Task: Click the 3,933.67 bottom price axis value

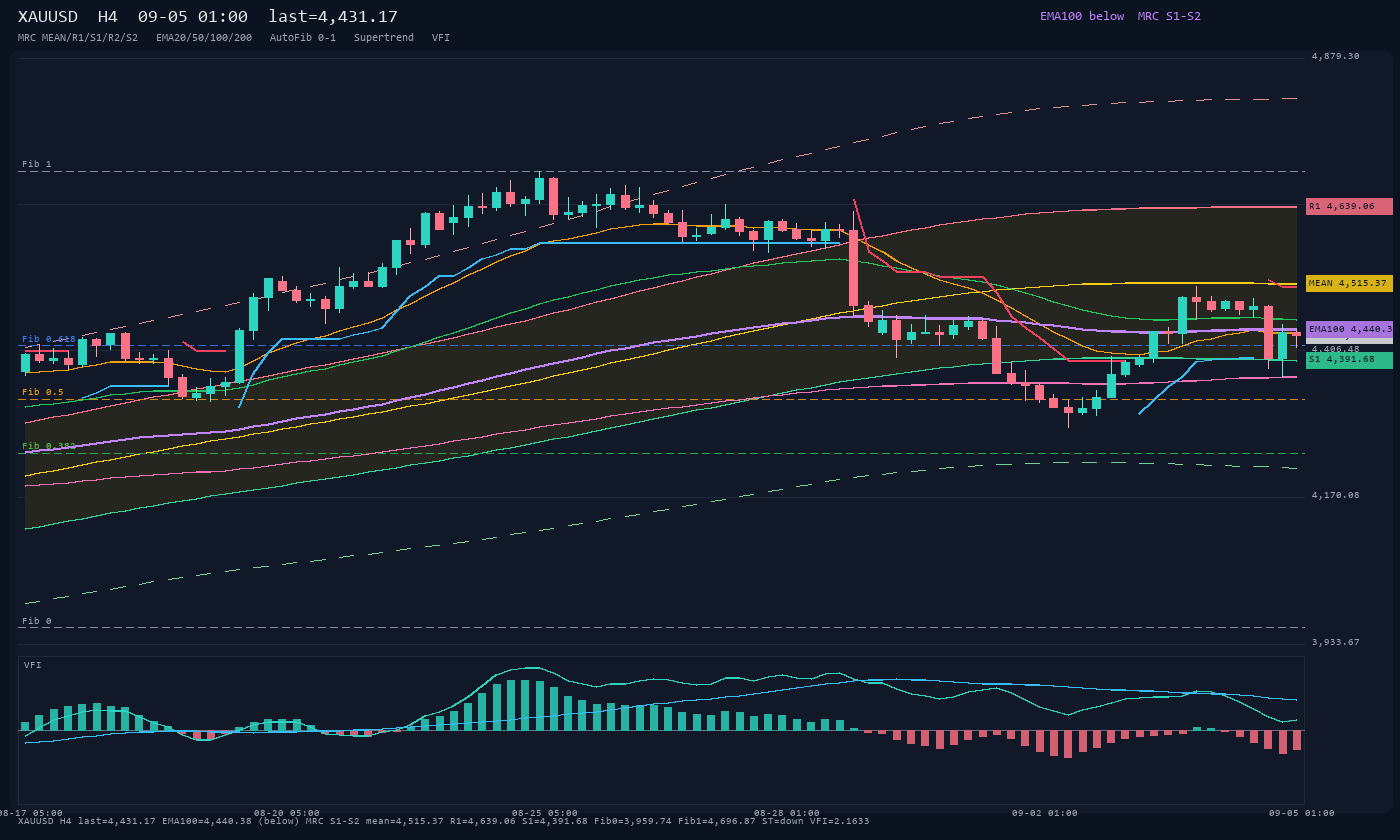Action: 1335,643
